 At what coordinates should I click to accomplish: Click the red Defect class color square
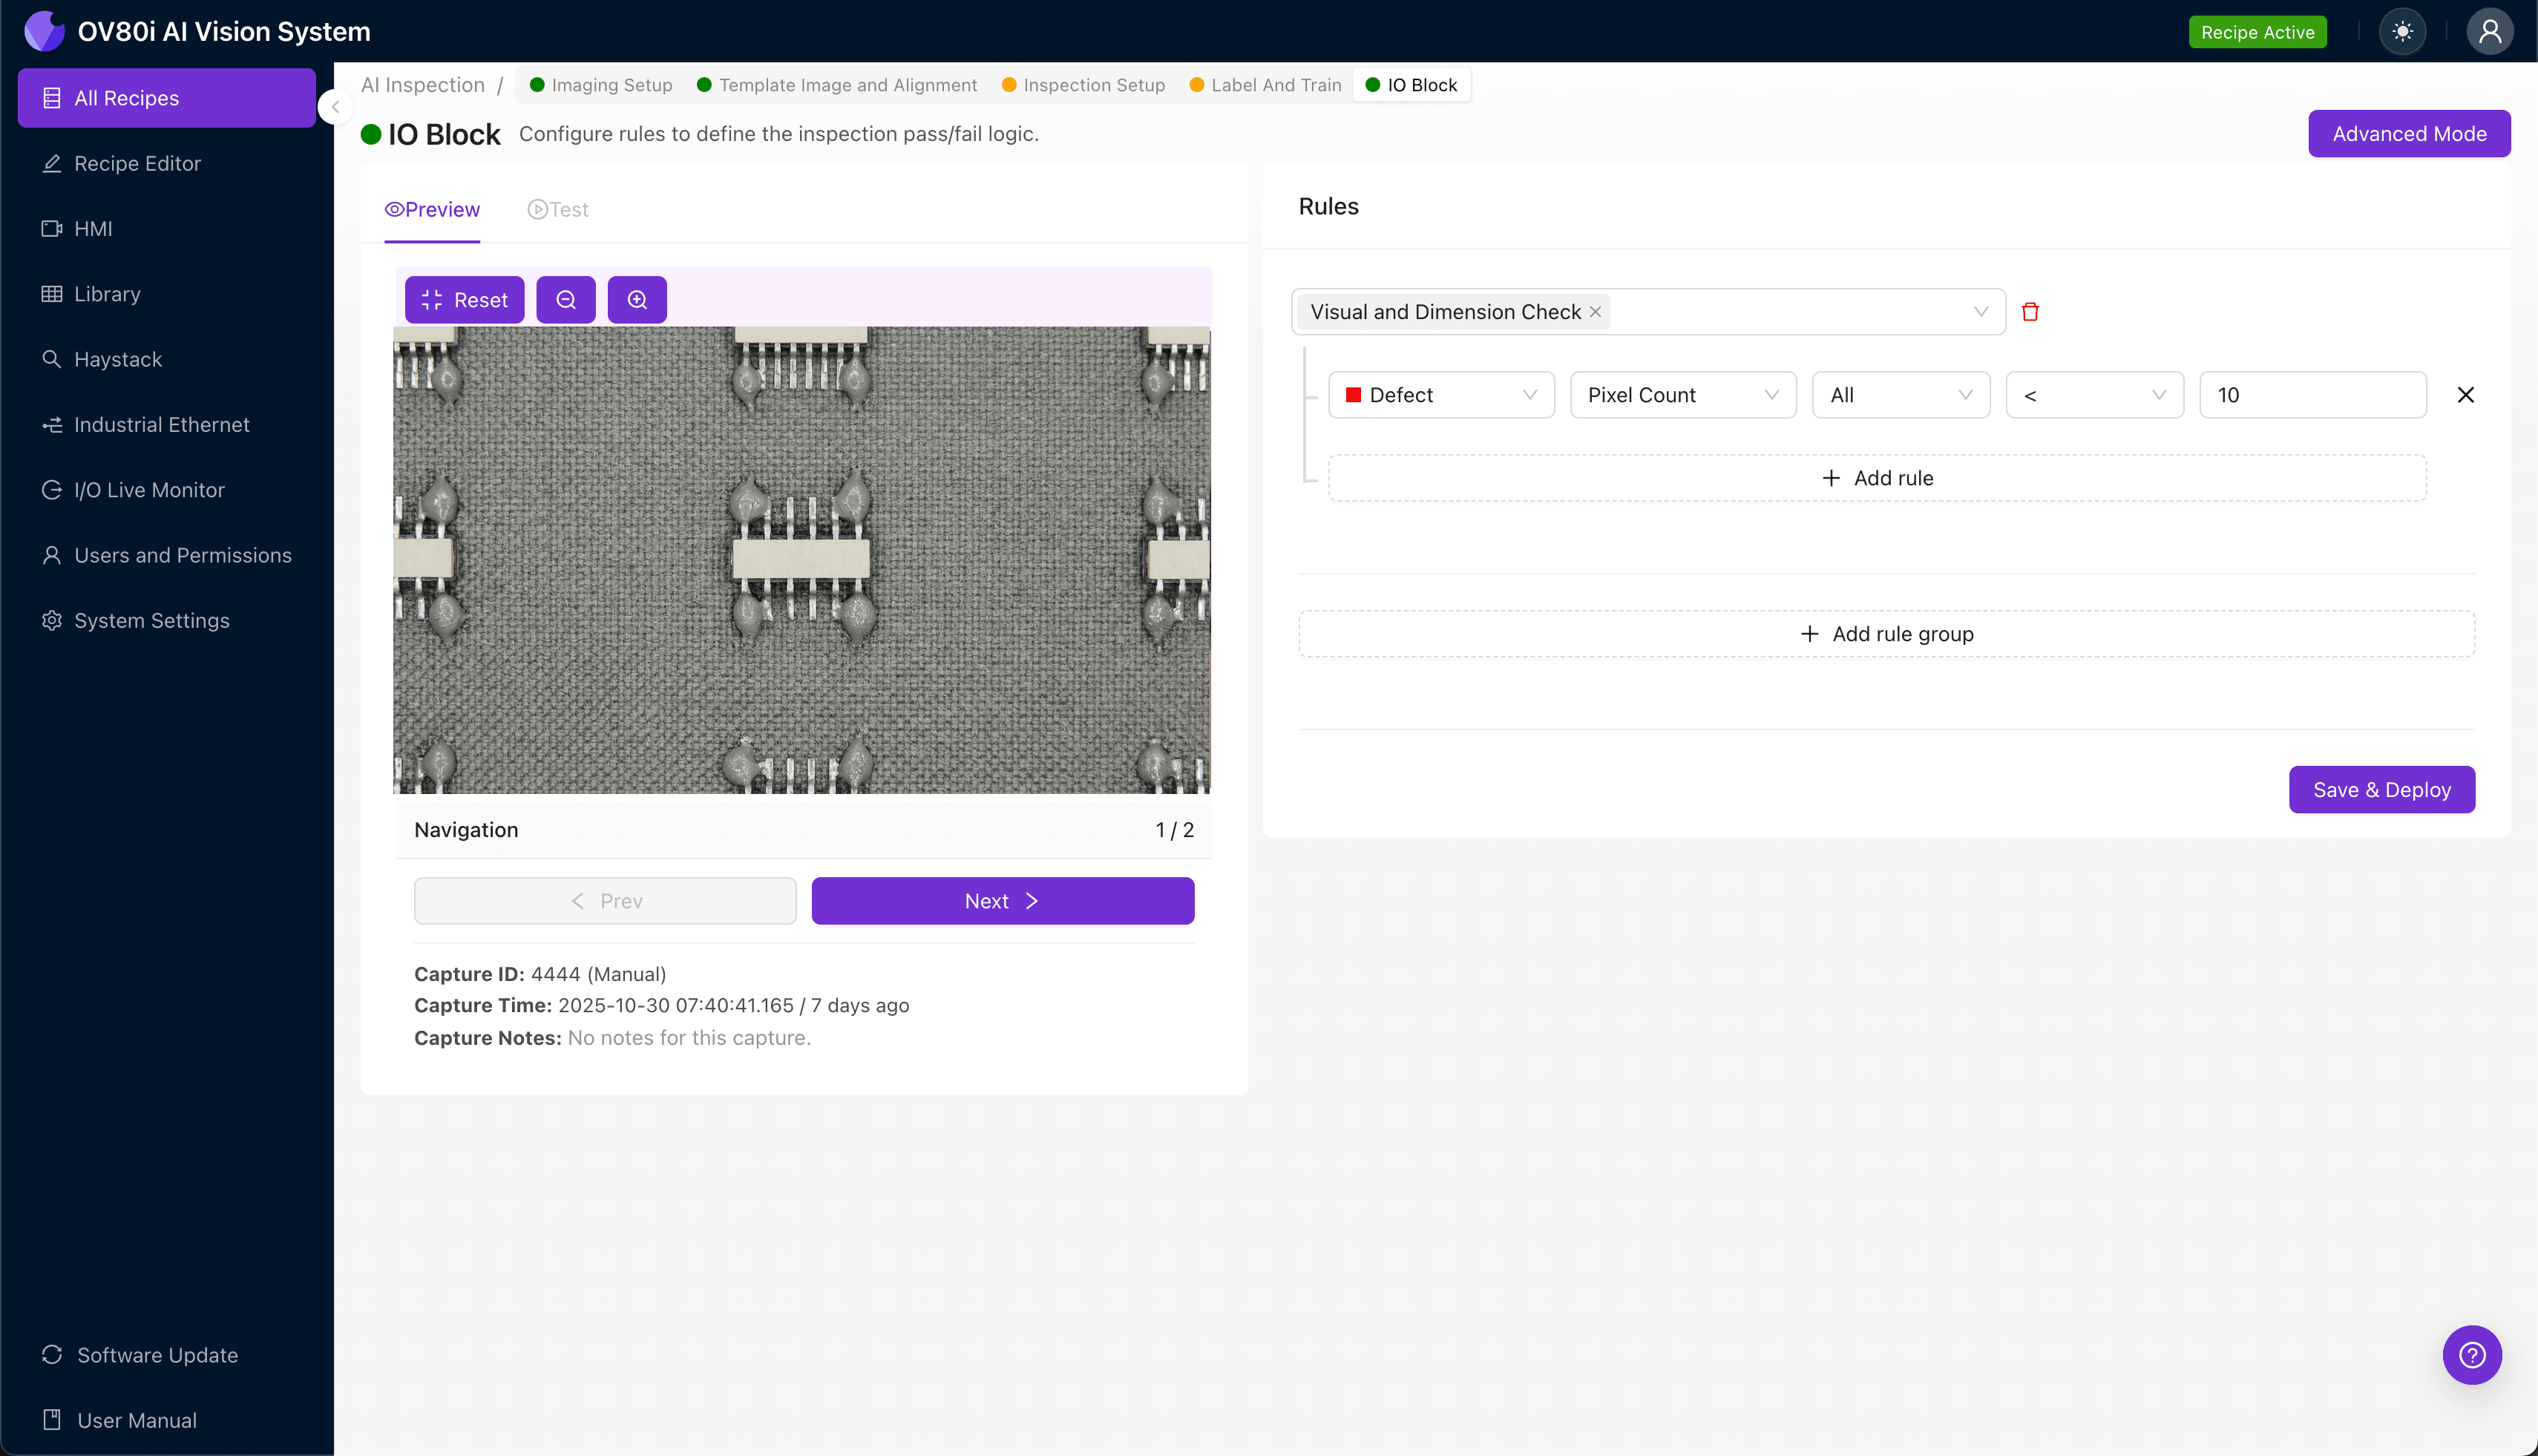tap(1356, 394)
